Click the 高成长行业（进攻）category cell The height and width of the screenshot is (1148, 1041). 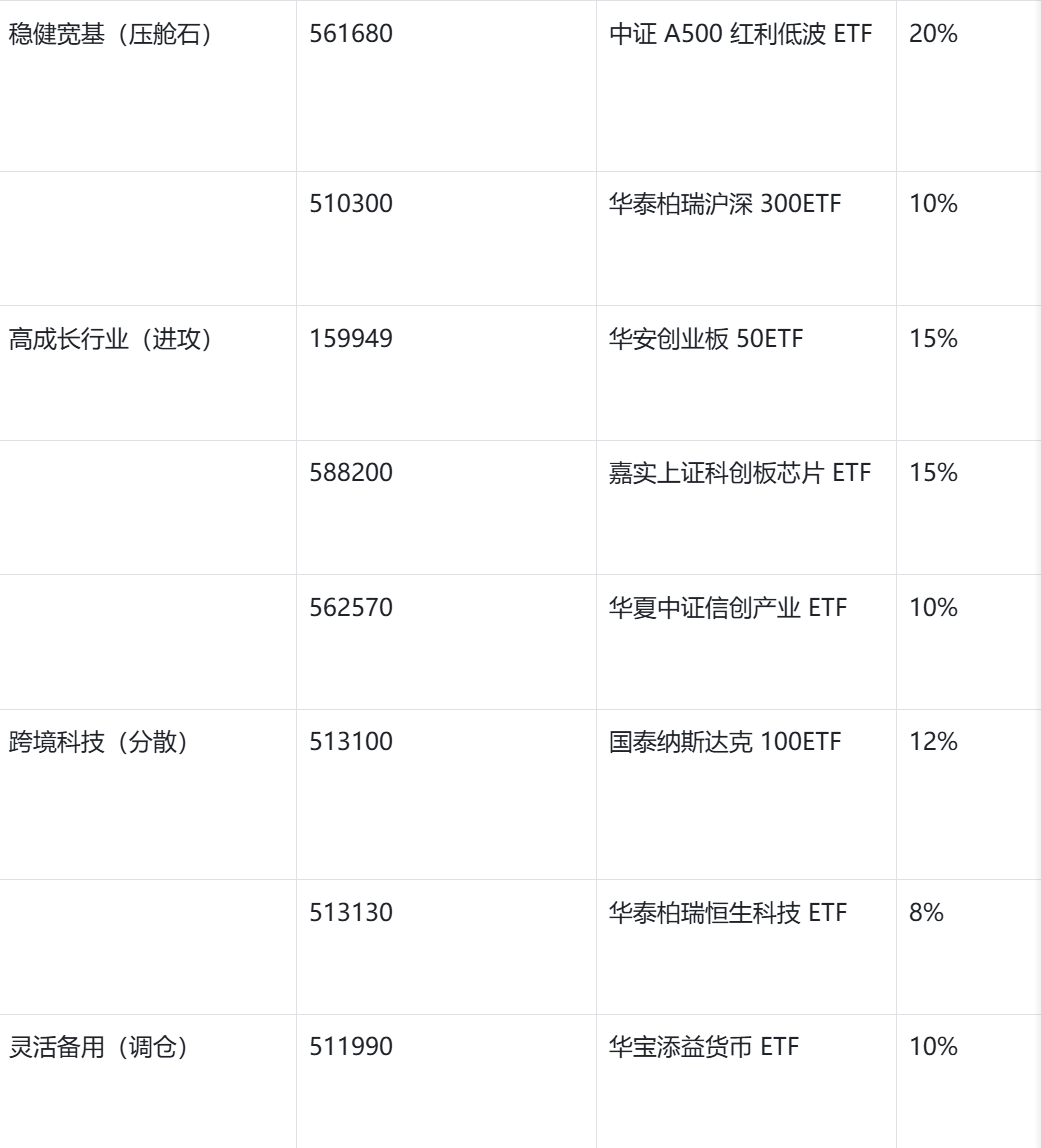110,339
